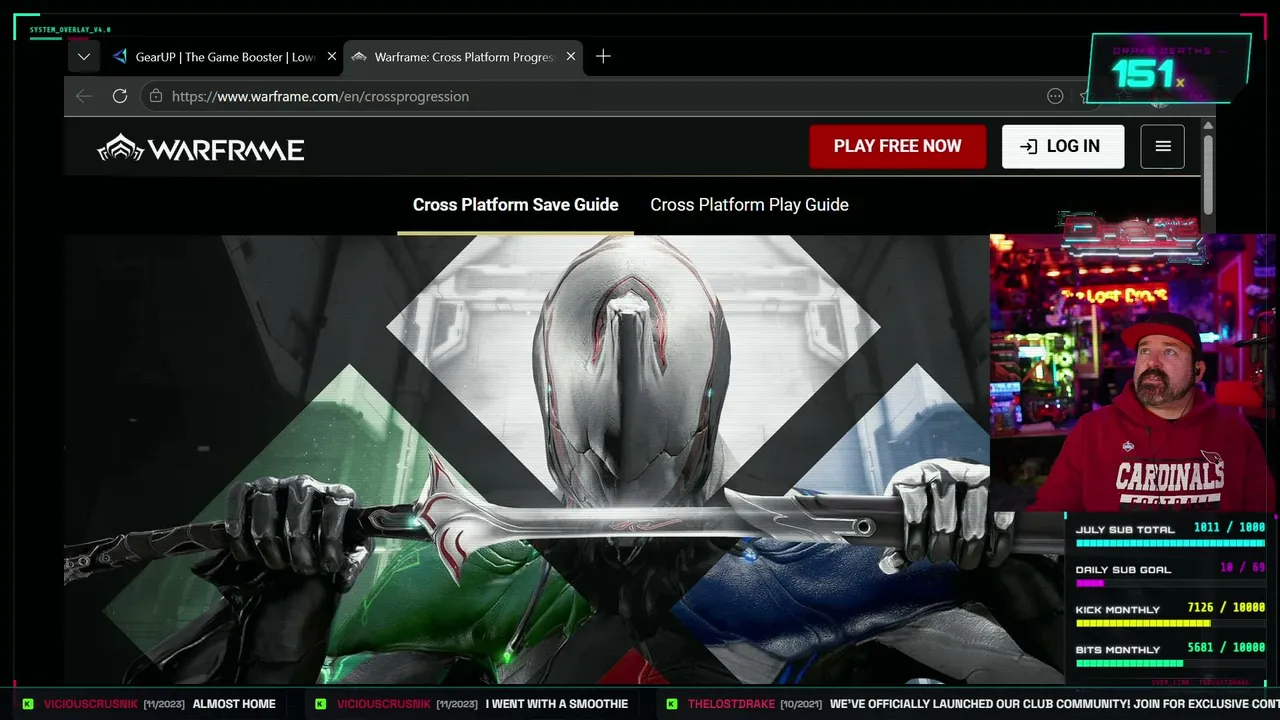The width and height of the screenshot is (1280, 720).
Task: Click the JULY SUB TOTAL progress bar
Action: coord(1170,544)
